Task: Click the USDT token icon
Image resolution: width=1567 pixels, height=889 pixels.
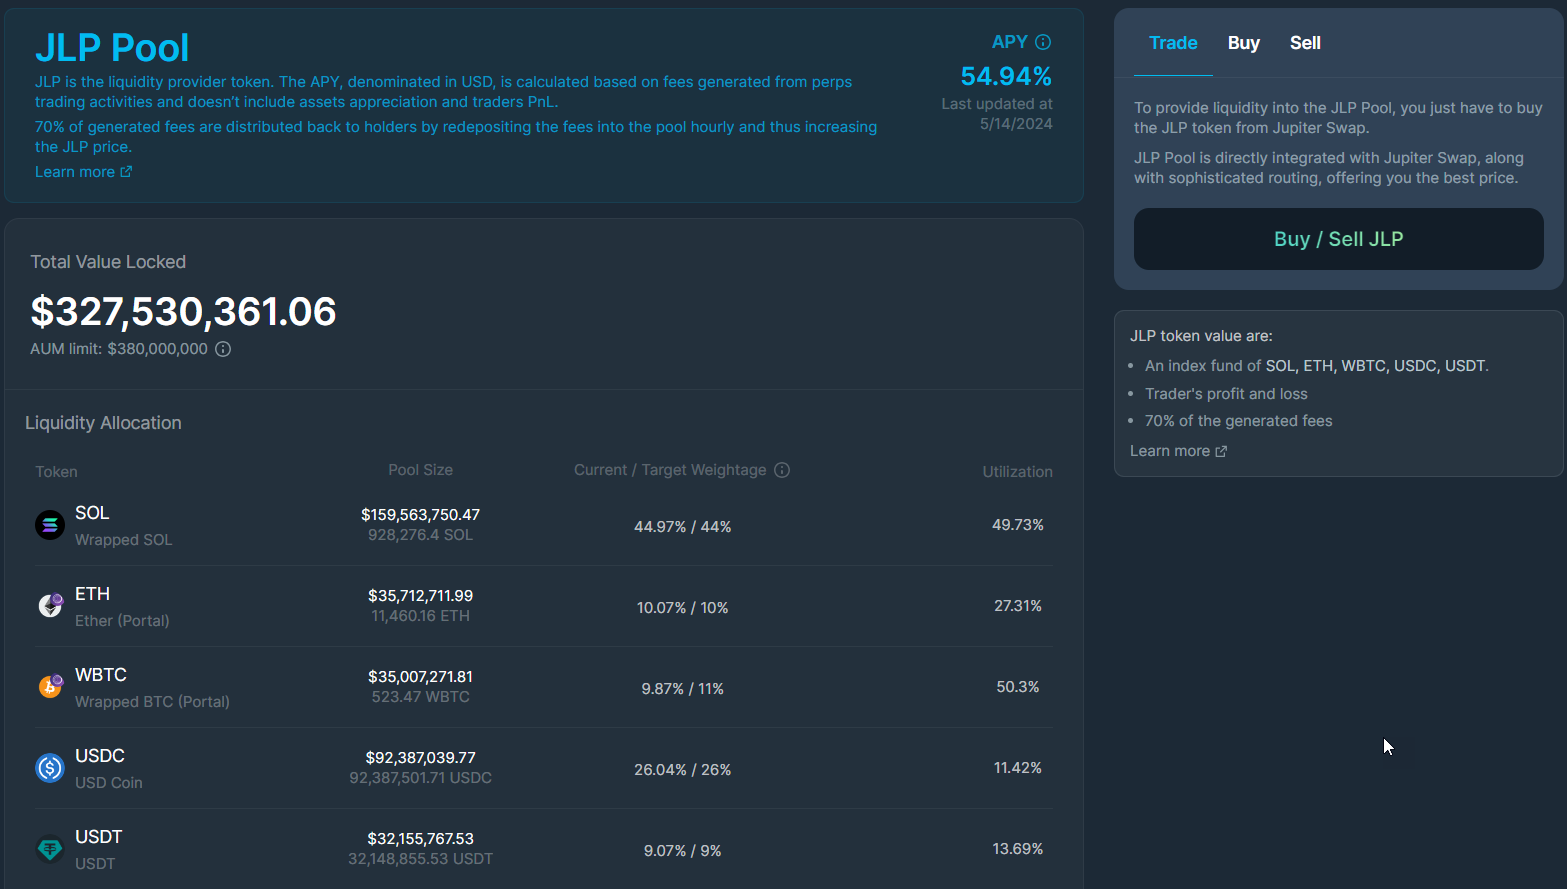Action: click(x=50, y=849)
